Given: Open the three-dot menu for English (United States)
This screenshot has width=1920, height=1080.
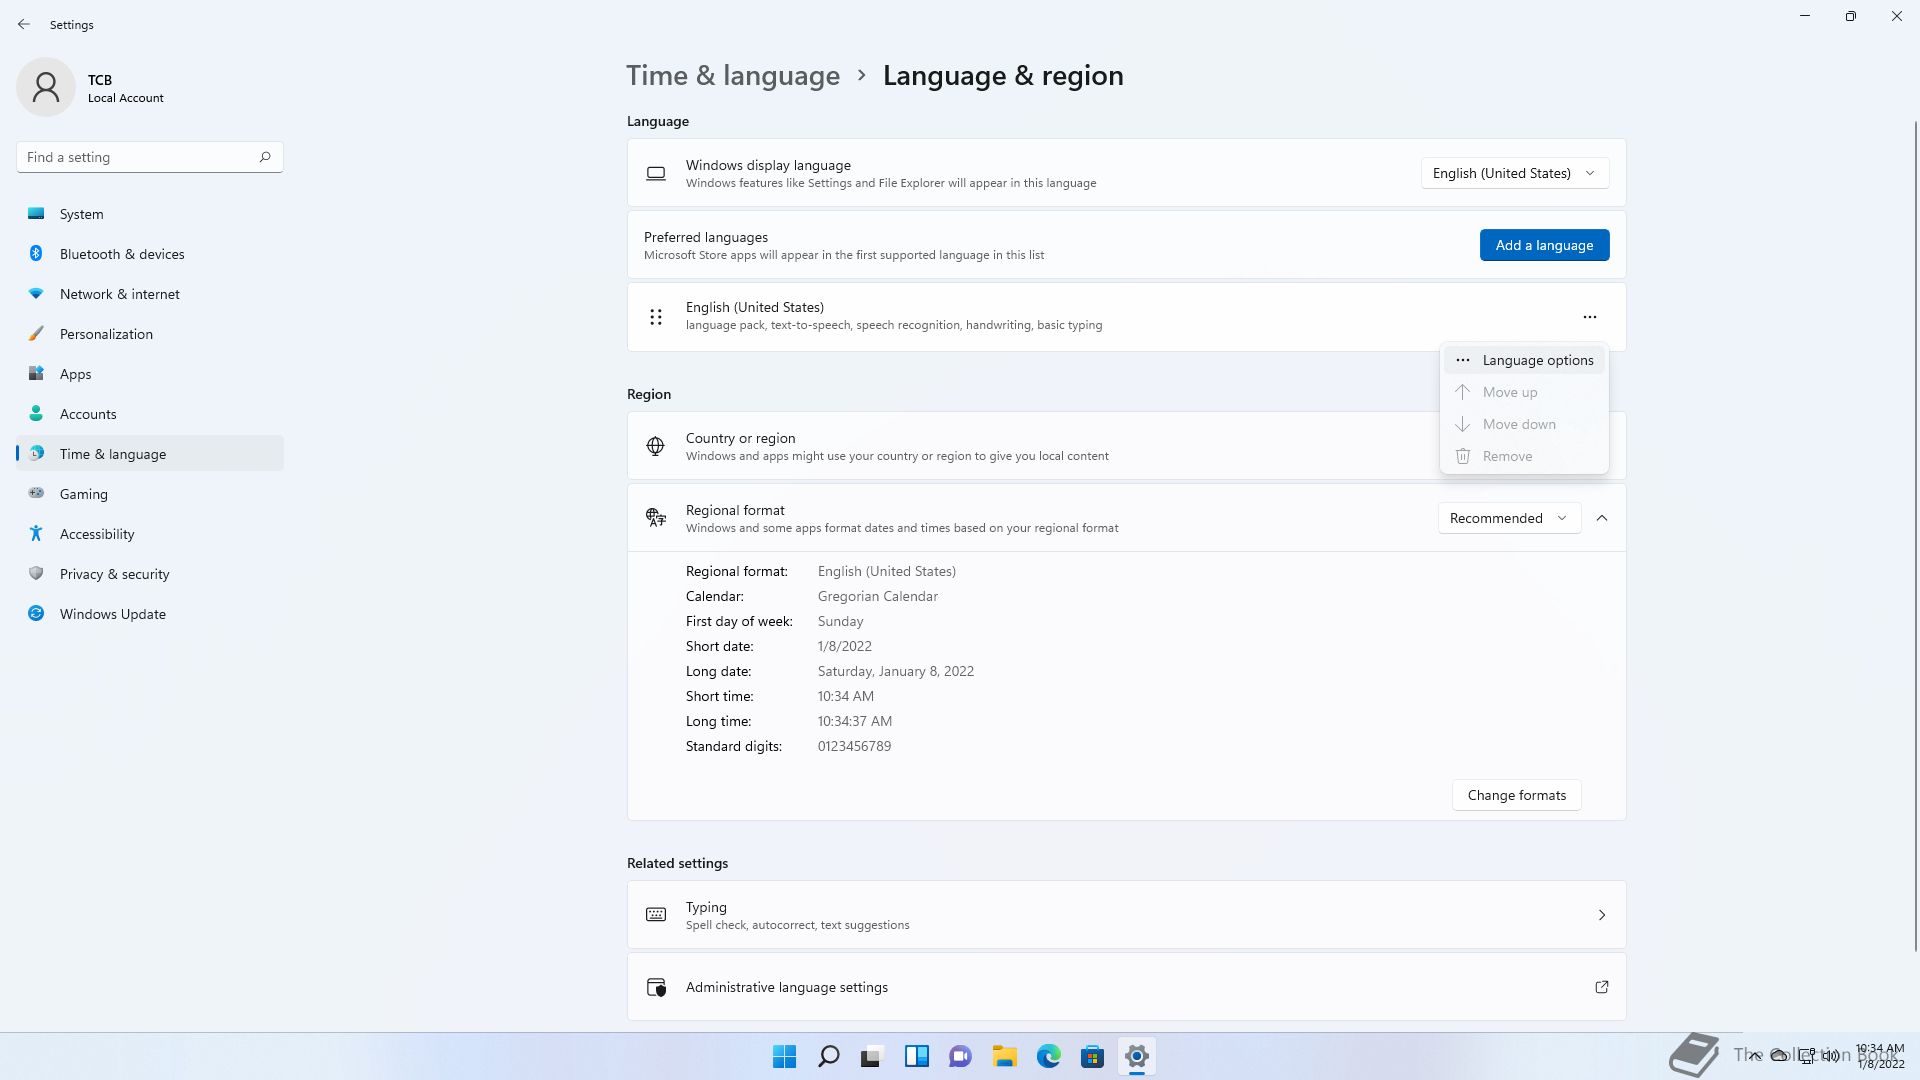Looking at the screenshot, I should 1589,317.
